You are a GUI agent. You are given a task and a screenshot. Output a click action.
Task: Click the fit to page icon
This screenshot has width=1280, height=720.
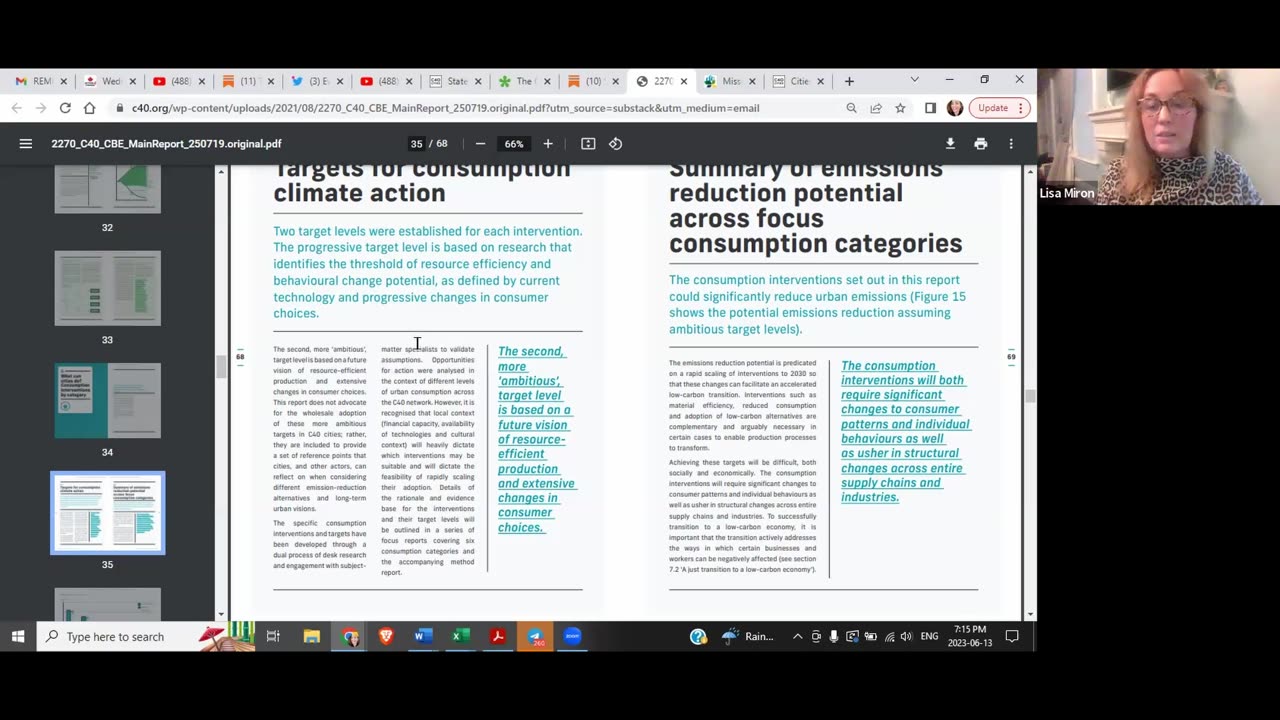point(588,144)
